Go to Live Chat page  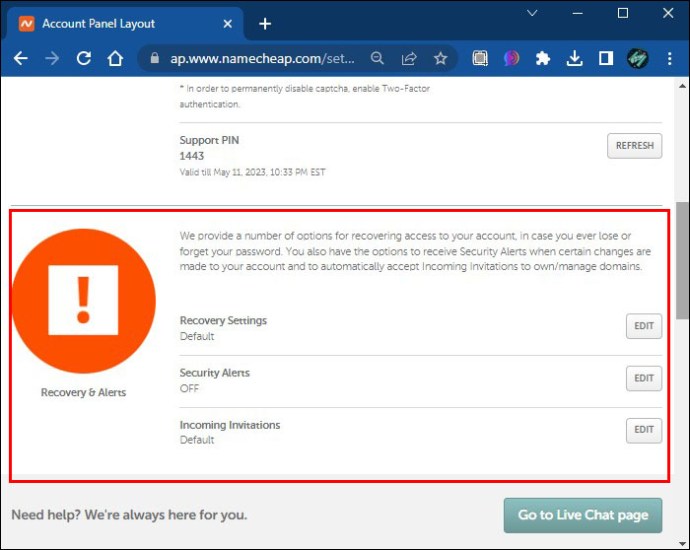[x=583, y=515]
